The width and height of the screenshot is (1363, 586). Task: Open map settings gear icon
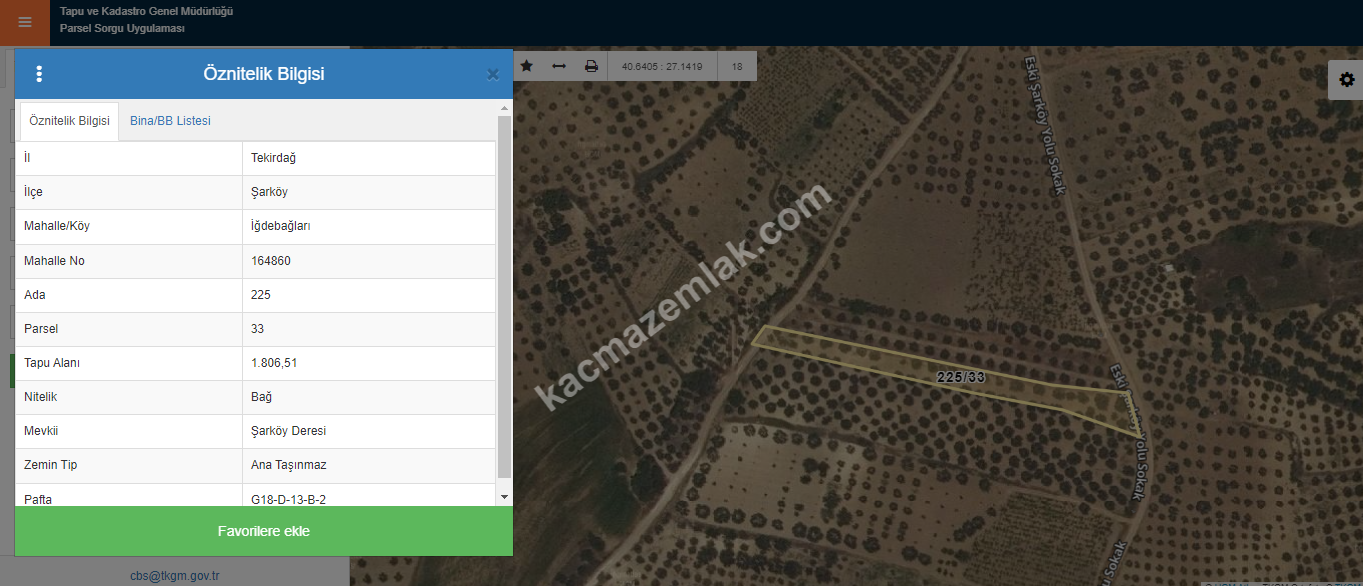click(x=1346, y=79)
